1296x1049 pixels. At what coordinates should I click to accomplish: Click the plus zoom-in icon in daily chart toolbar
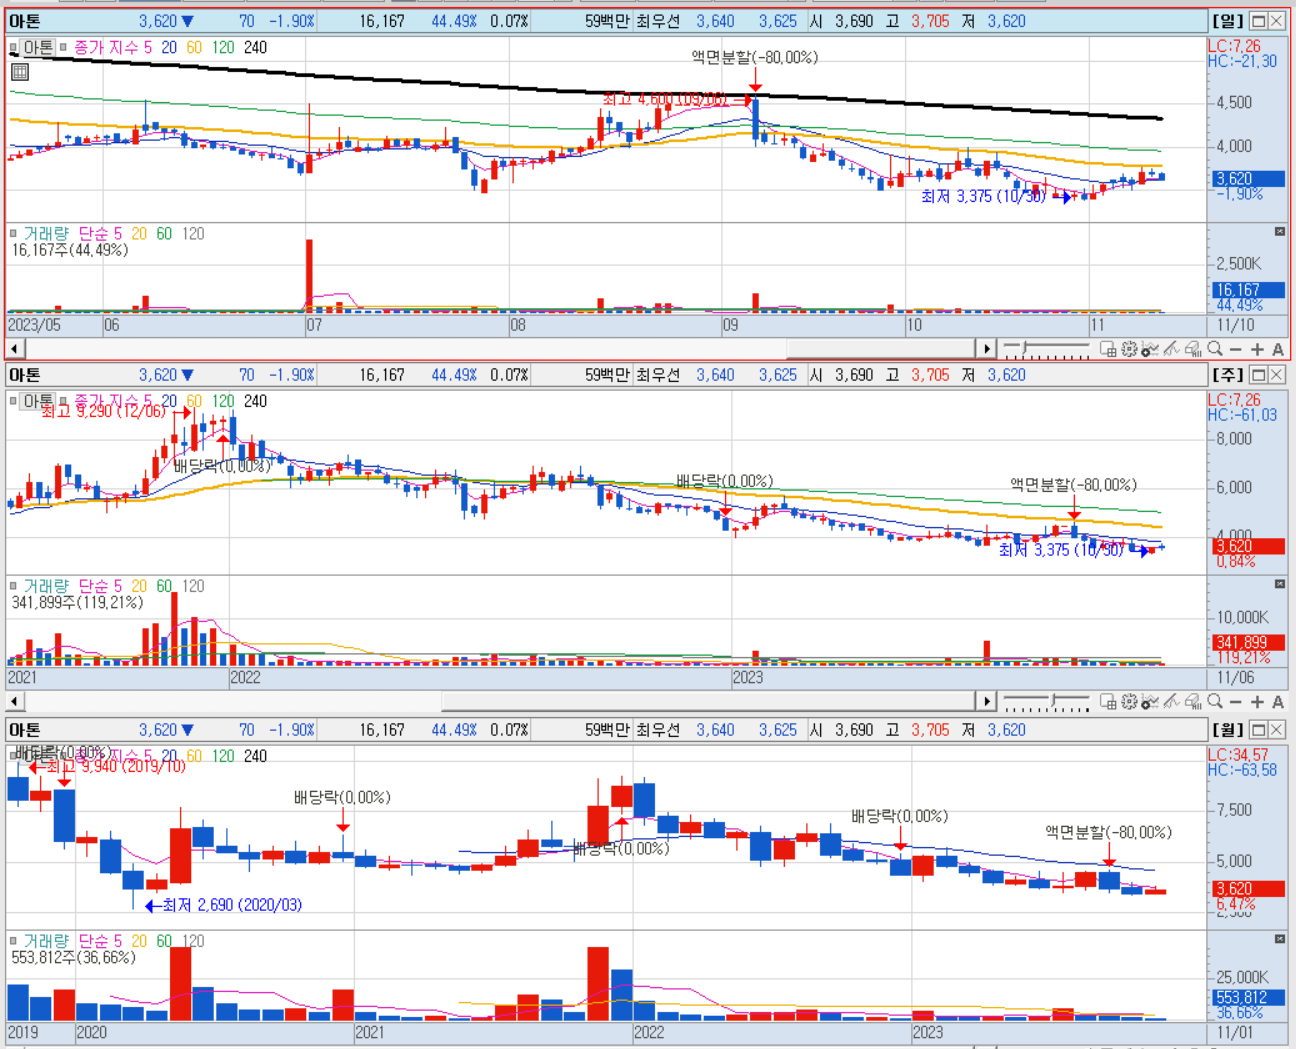[x=1257, y=349]
